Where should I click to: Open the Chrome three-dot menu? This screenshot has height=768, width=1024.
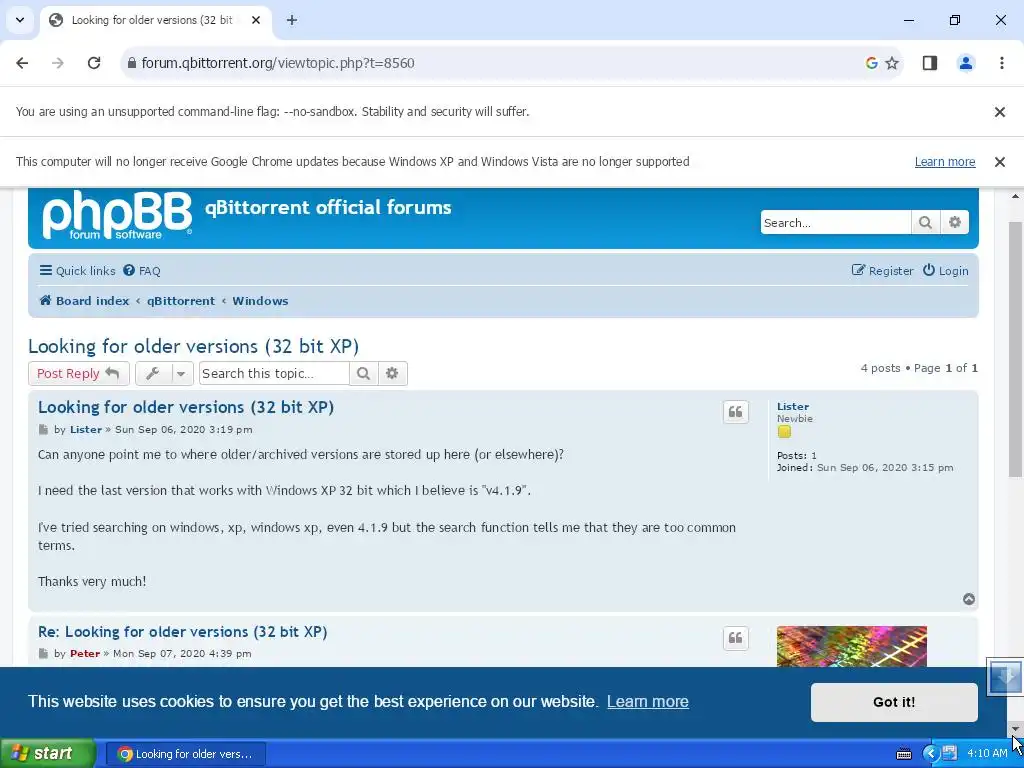tap(1002, 63)
